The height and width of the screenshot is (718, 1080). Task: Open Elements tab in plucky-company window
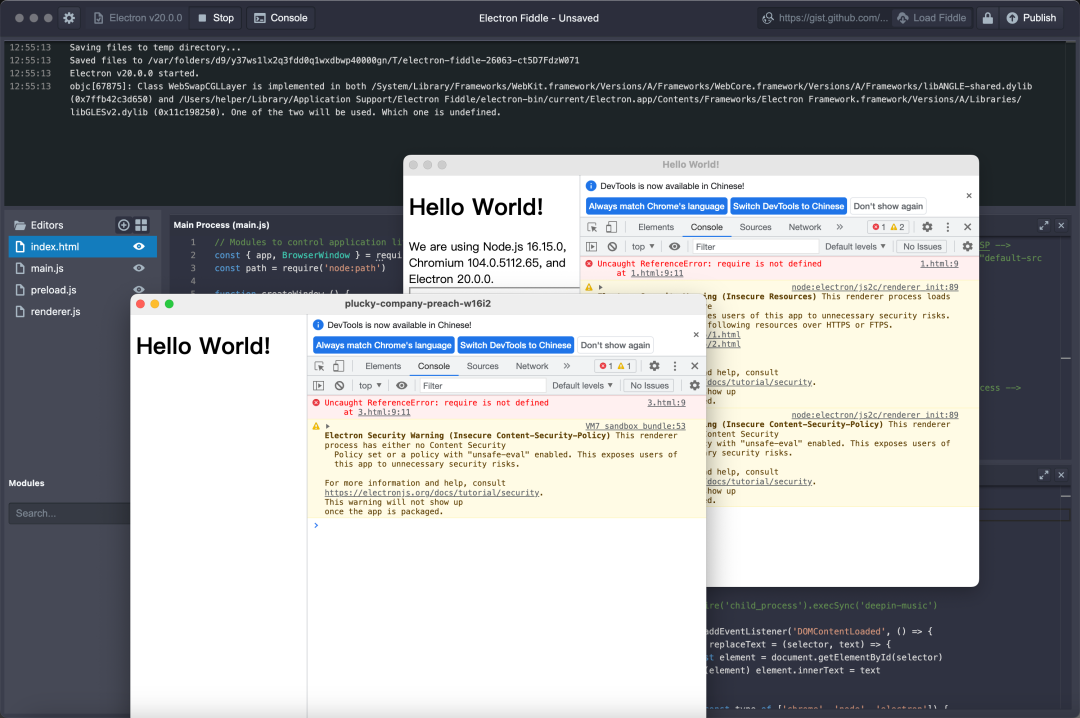tap(383, 367)
